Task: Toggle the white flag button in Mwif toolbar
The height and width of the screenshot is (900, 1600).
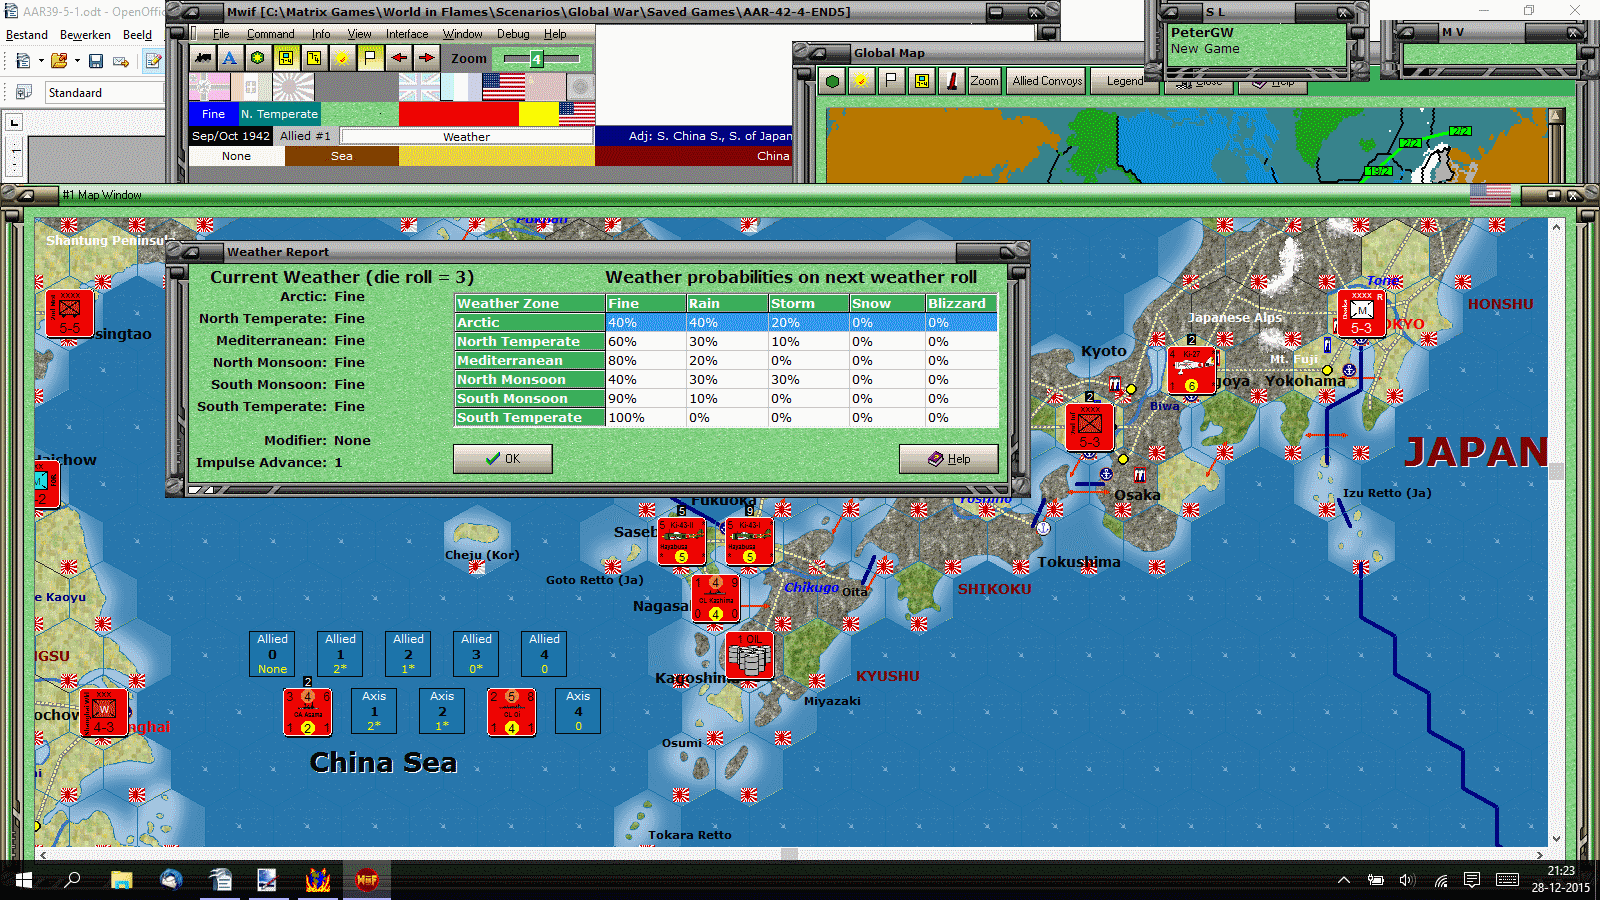Action: [370, 58]
